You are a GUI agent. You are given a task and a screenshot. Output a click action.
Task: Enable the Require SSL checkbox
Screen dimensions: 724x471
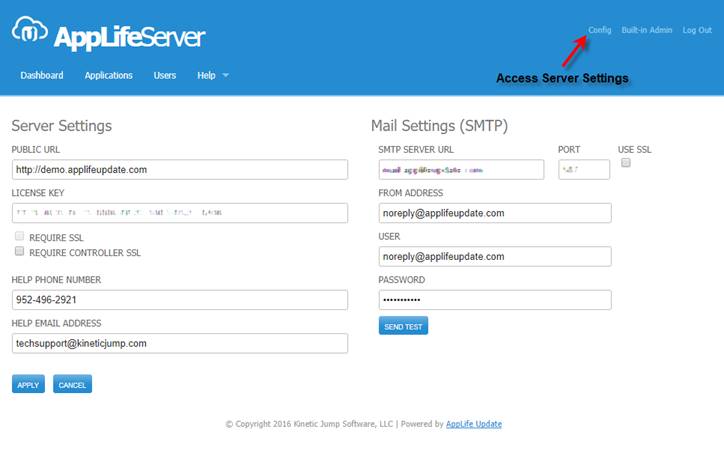click(19, 236)
